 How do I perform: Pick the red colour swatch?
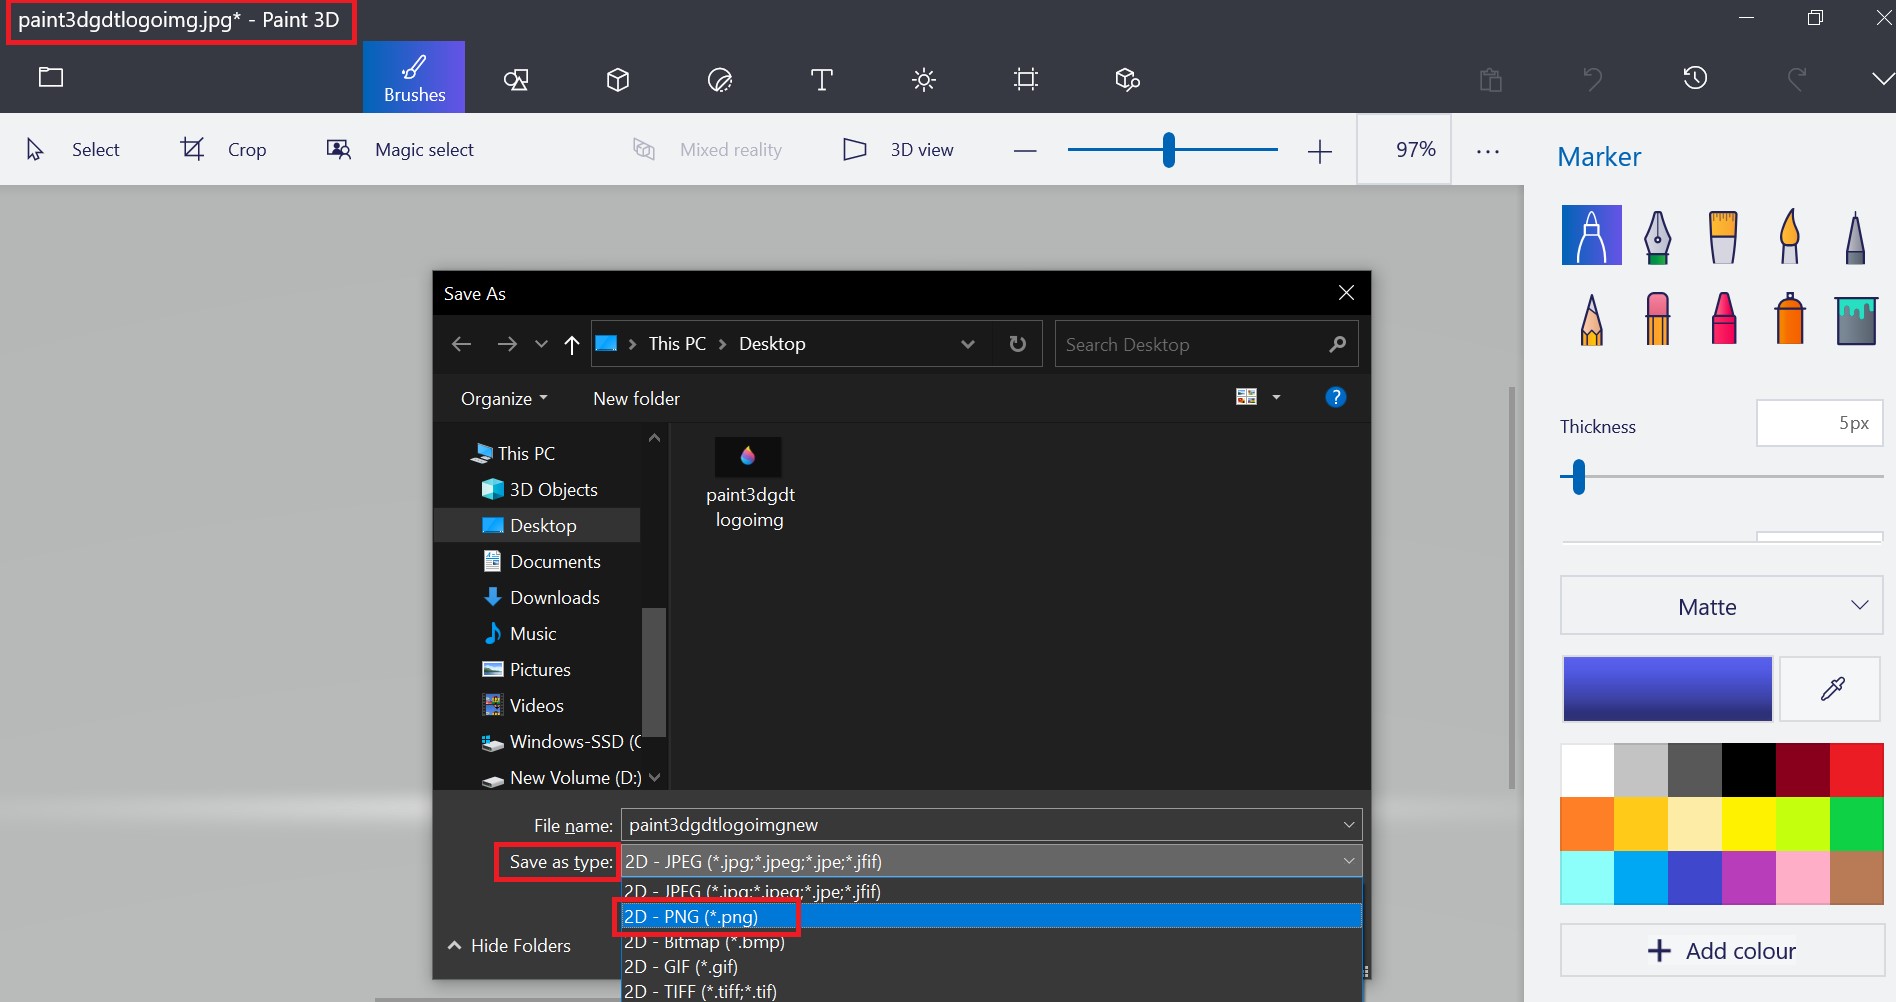click(x=1857, y=769)
